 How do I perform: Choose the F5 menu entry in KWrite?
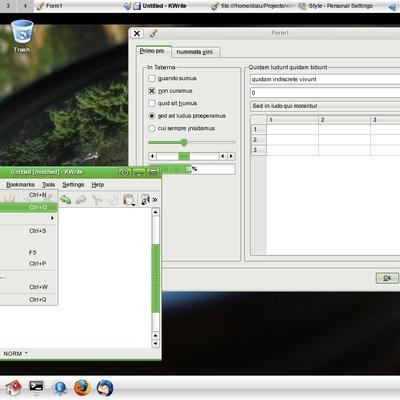tap(29, 252)
